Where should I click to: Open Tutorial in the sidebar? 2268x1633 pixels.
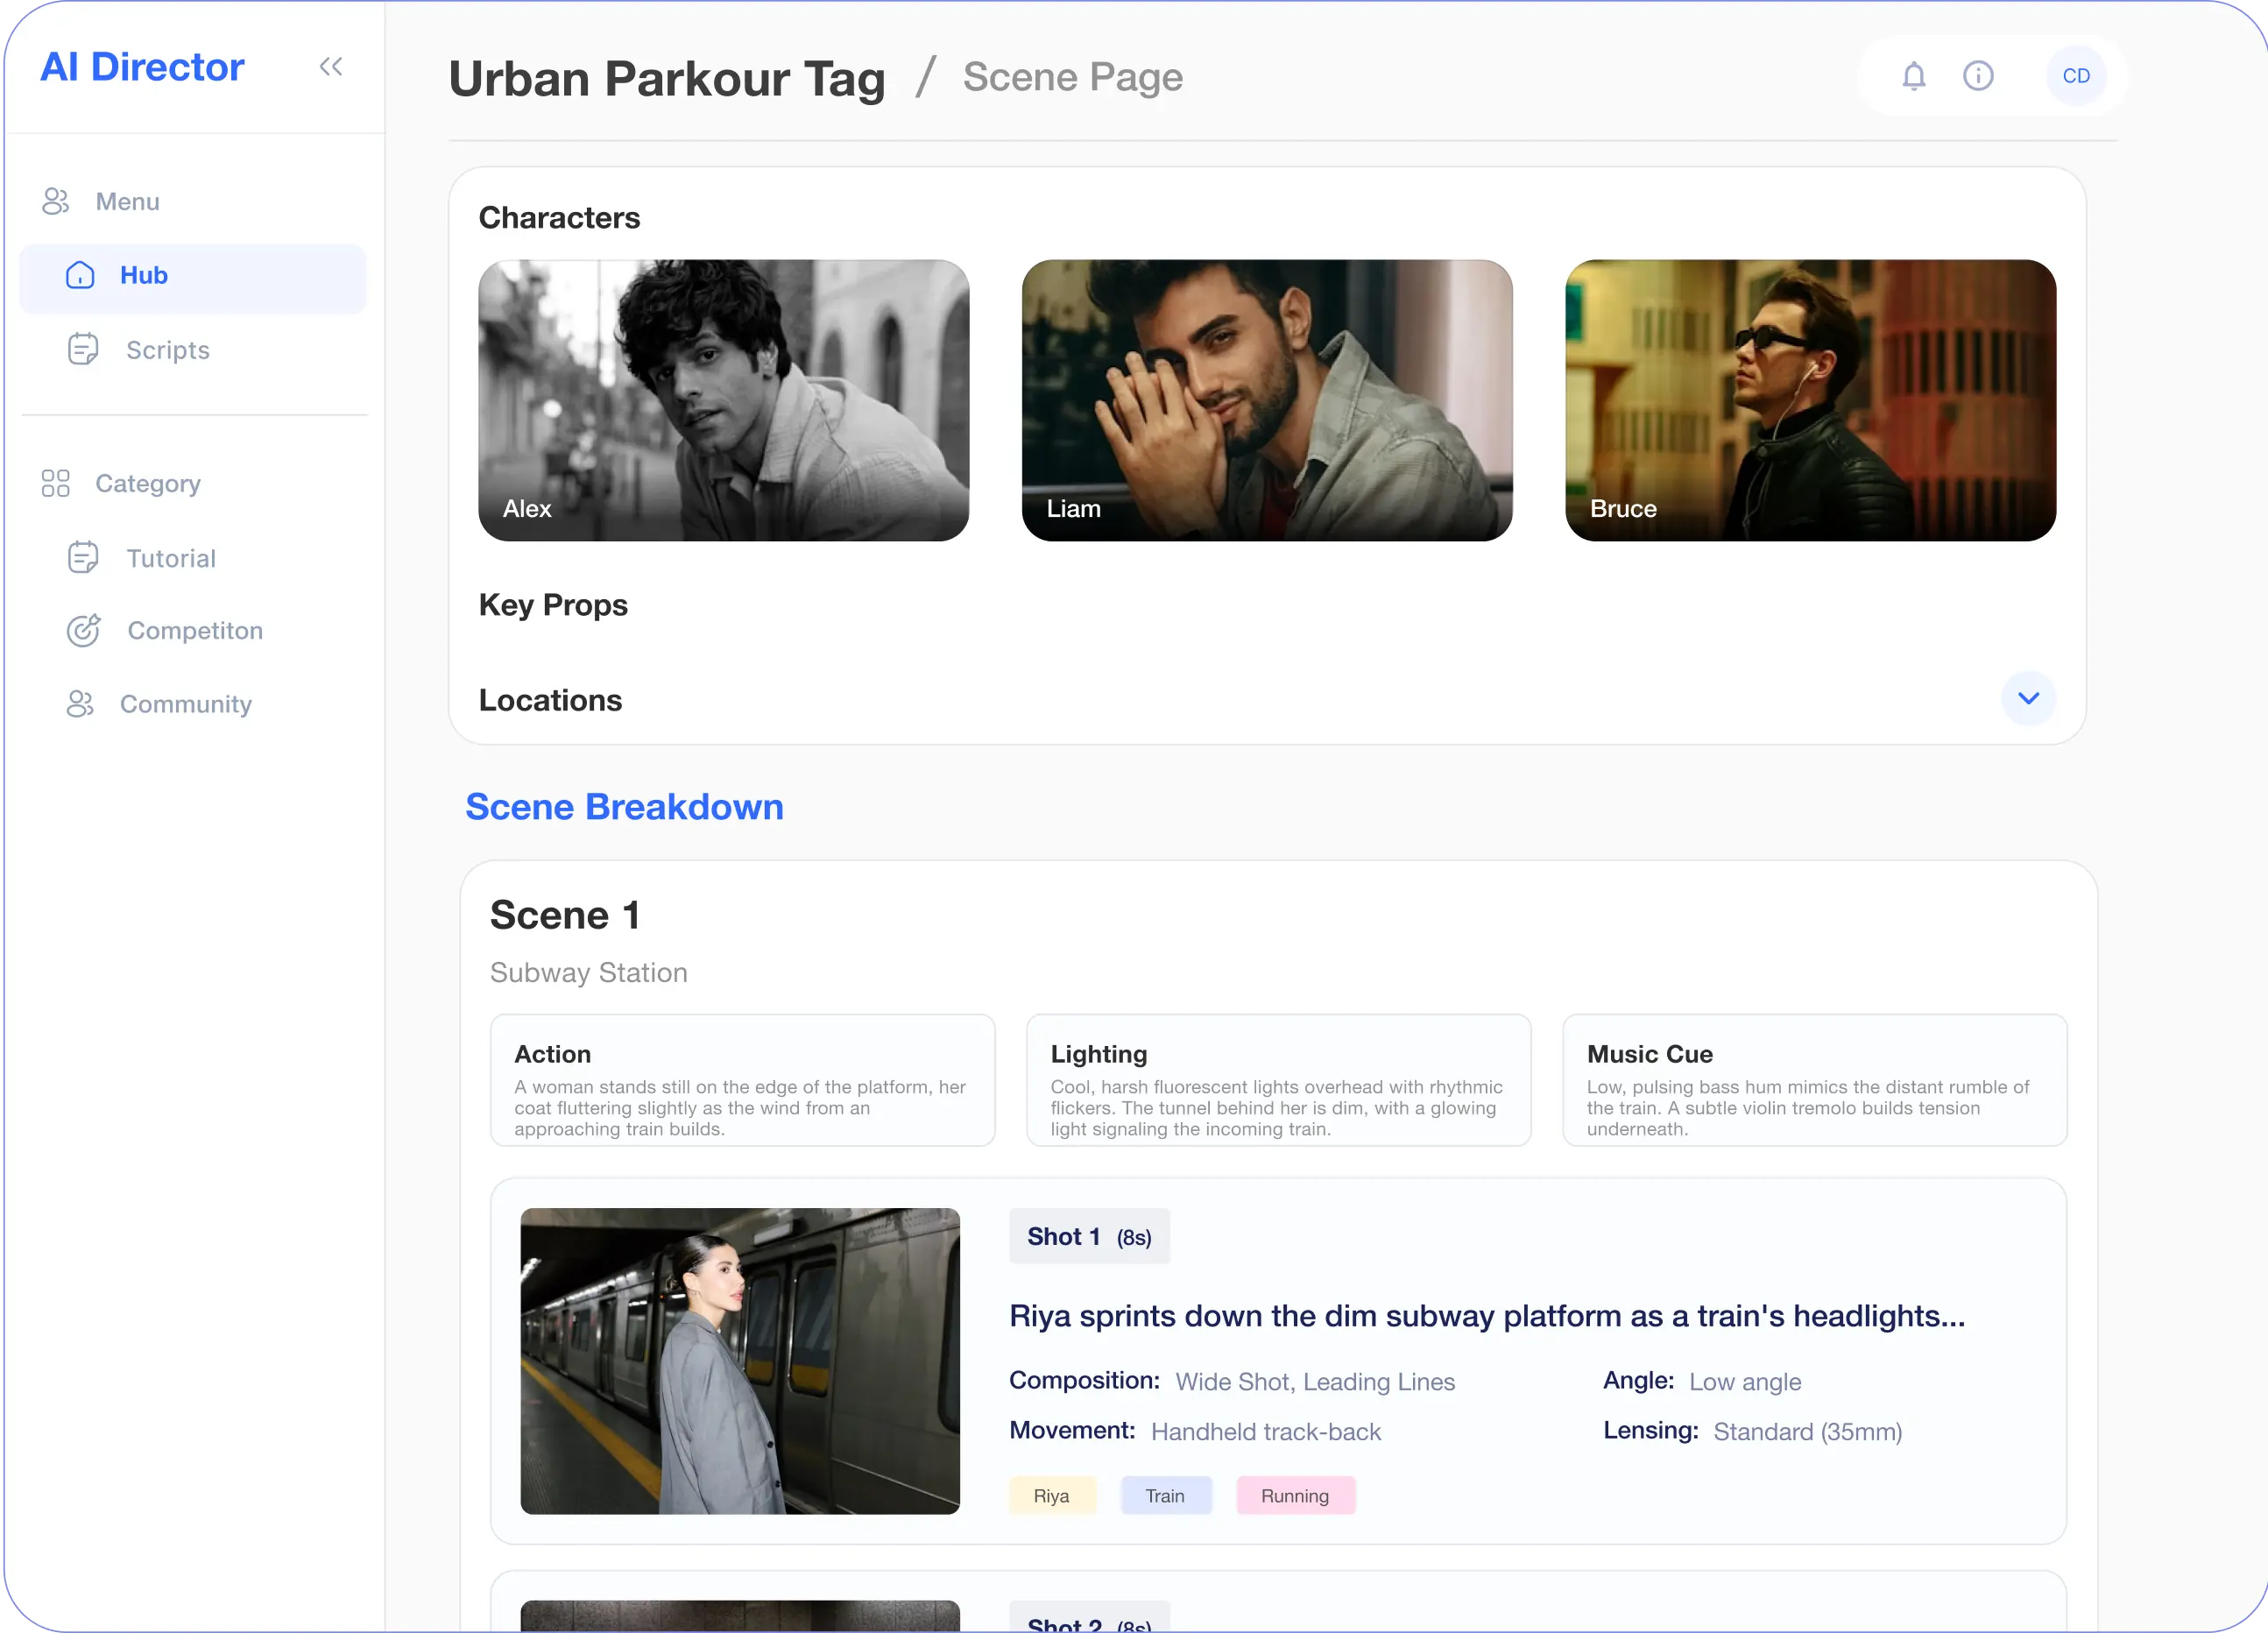click(x=171, y=558)
